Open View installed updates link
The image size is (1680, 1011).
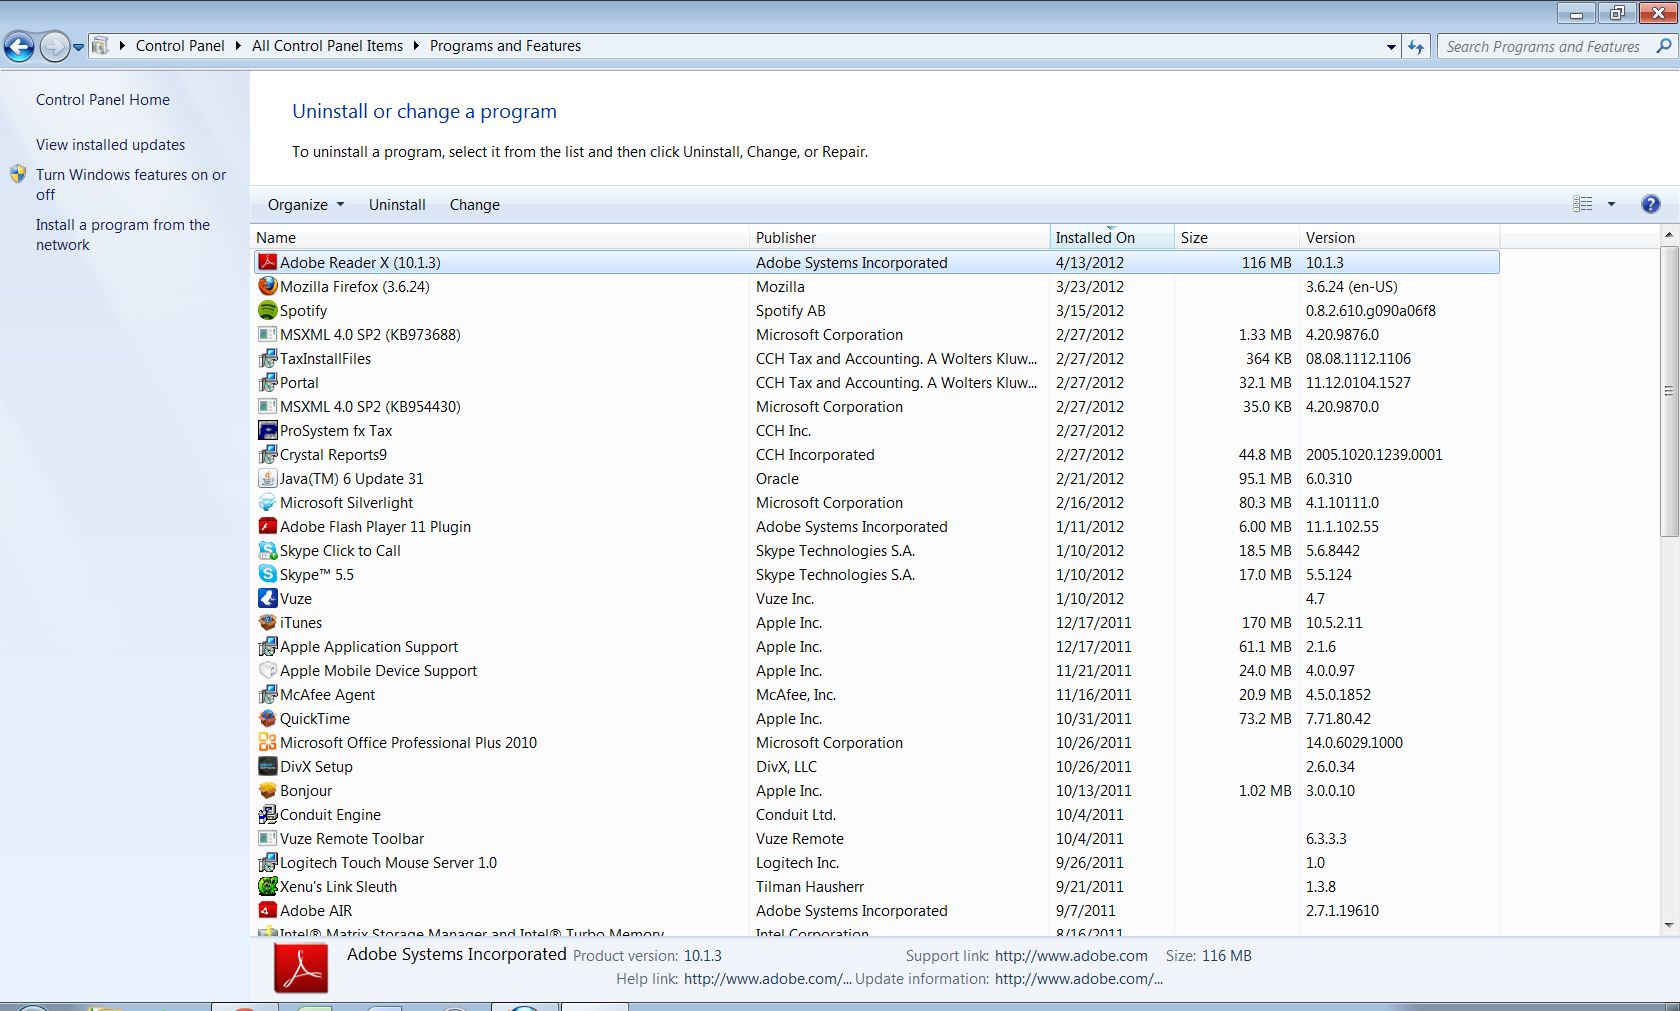click(111, 145)
